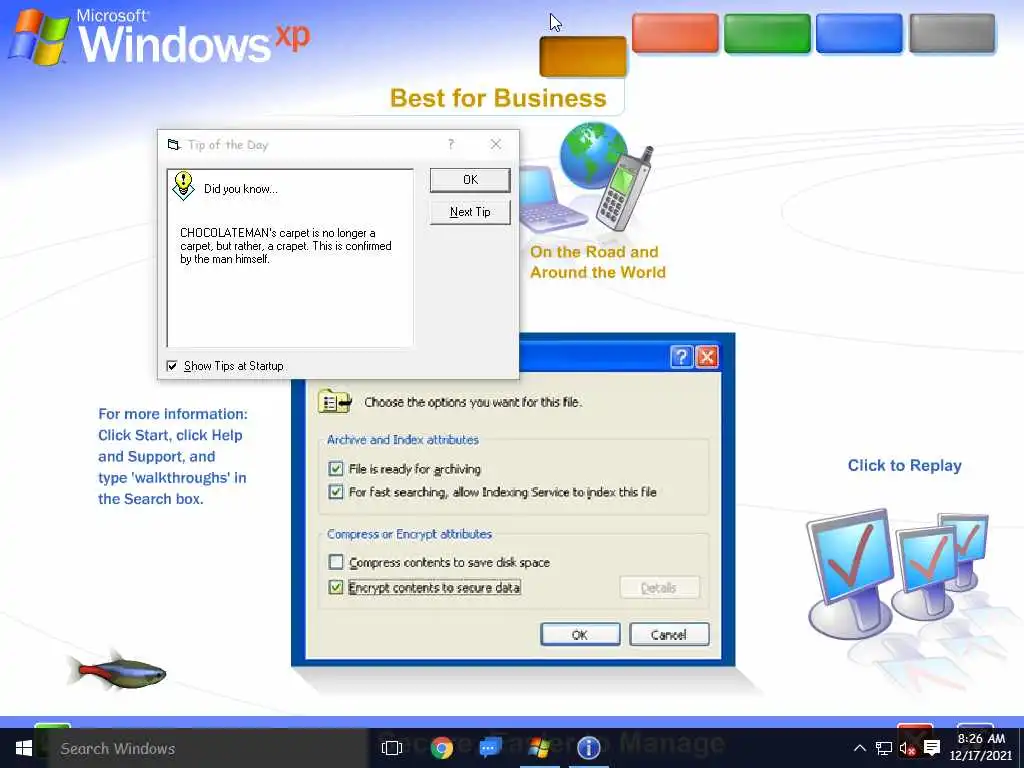
Task: Select On the Road and Around the World
Action: 598,262
